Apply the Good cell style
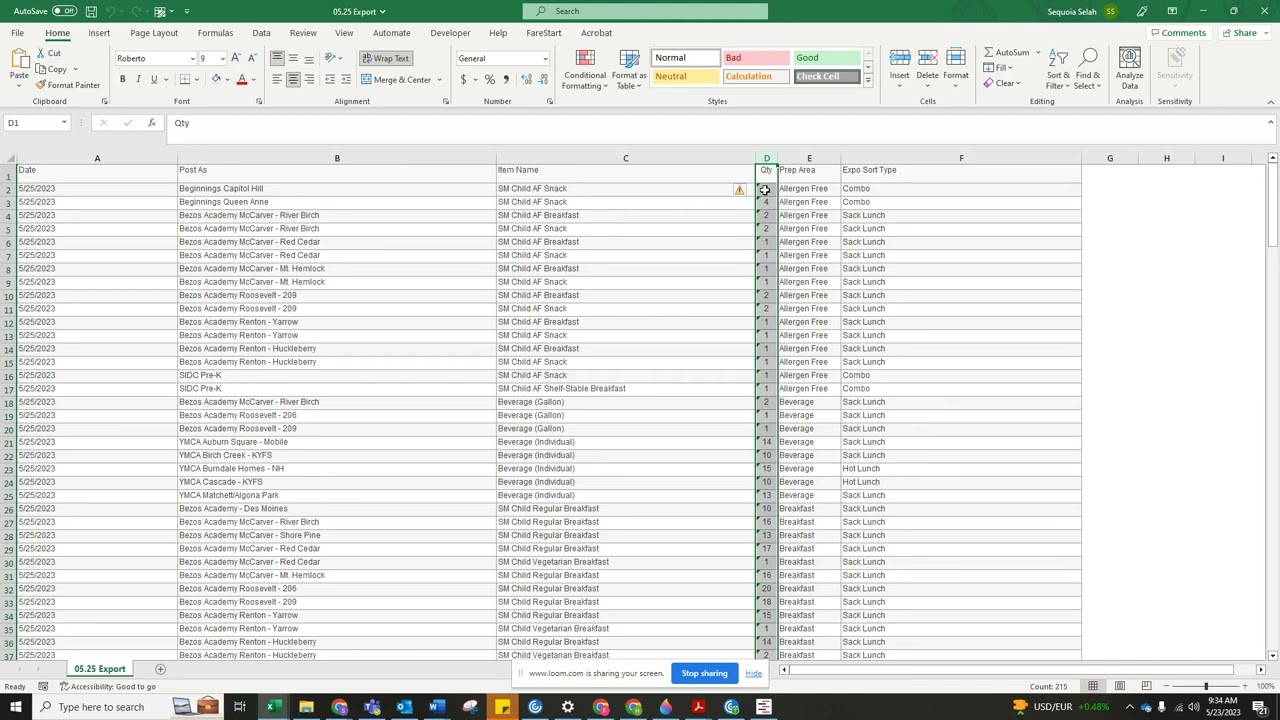The width and height of the screenshot is (1280, 720). [827, 58]
